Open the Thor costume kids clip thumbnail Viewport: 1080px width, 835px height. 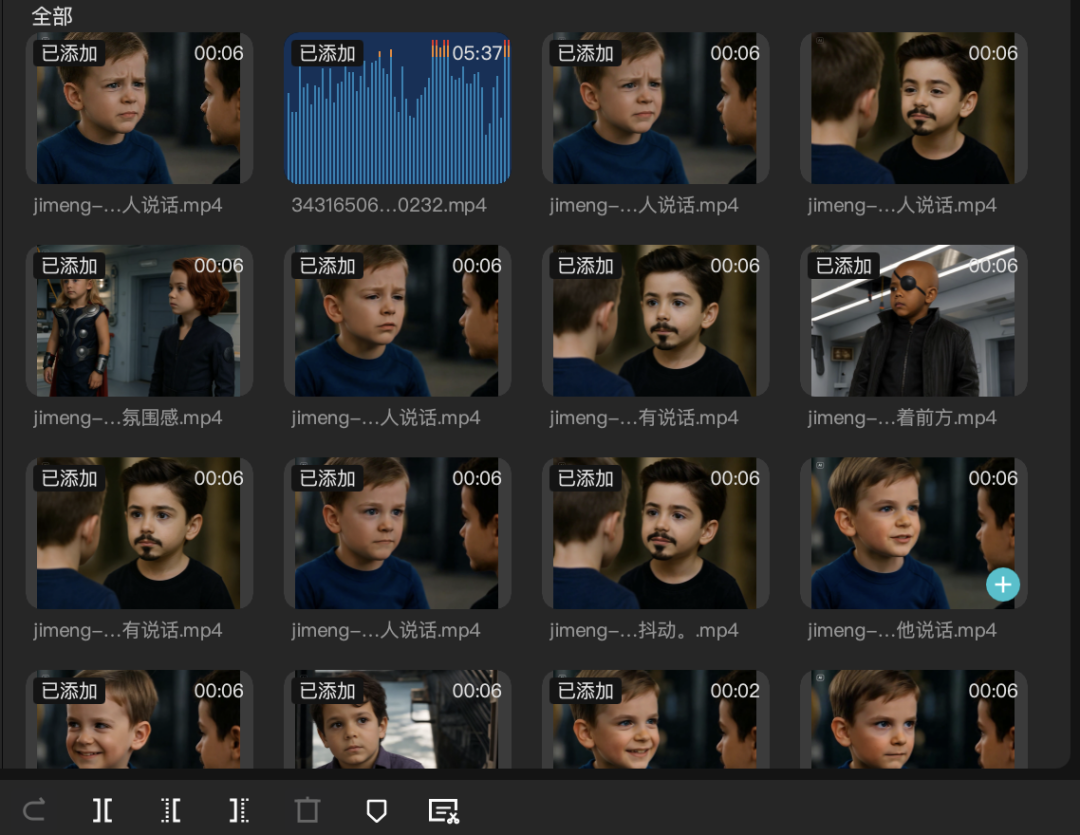coord(139,321)
